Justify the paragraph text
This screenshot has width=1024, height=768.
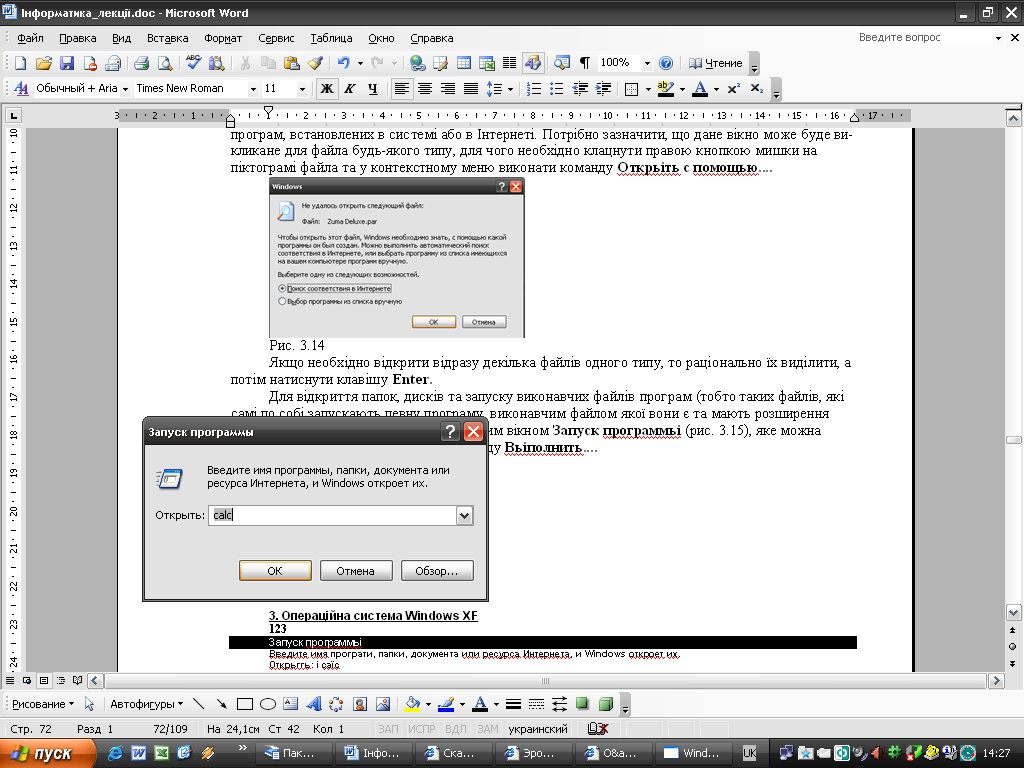(x=471, y=89)
